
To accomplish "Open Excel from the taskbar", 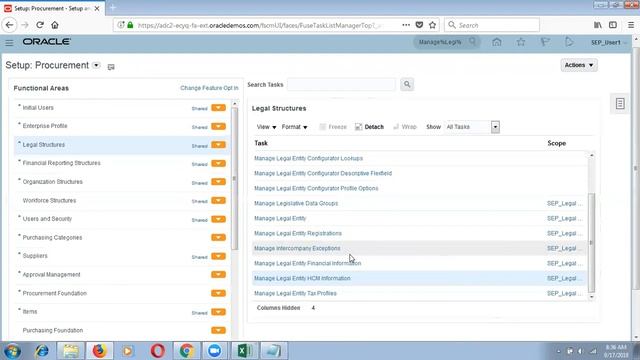I will point(245,351).
